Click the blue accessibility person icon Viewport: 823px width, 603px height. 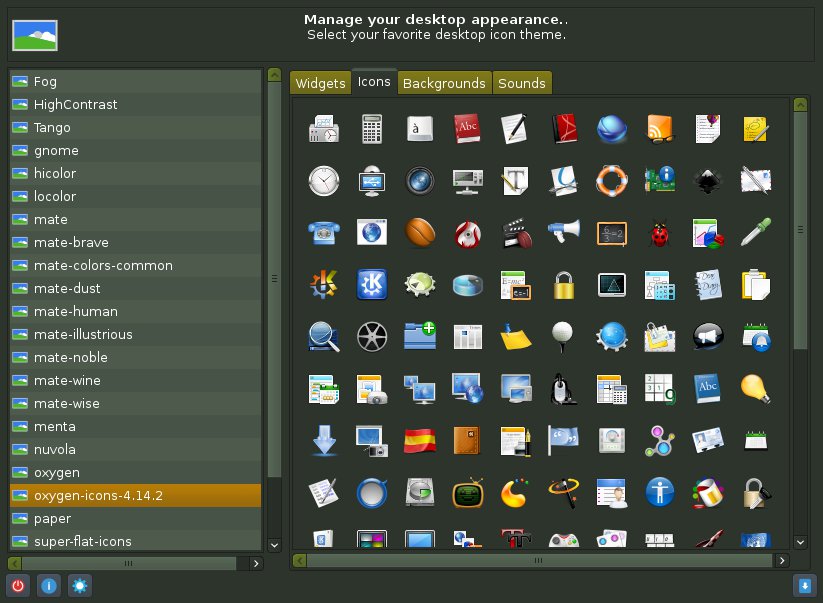[x=660, y=491]
